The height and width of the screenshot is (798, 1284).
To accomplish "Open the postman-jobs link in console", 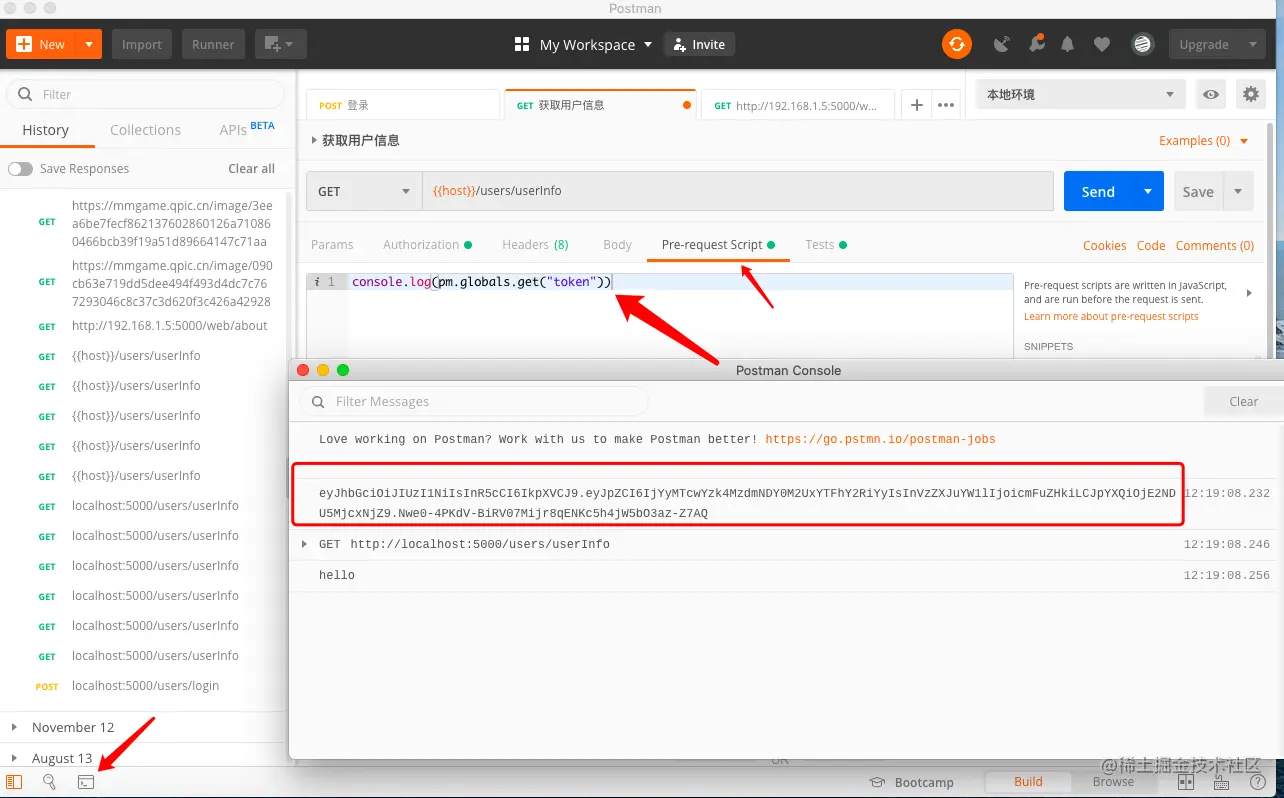I will click(880, 439).
